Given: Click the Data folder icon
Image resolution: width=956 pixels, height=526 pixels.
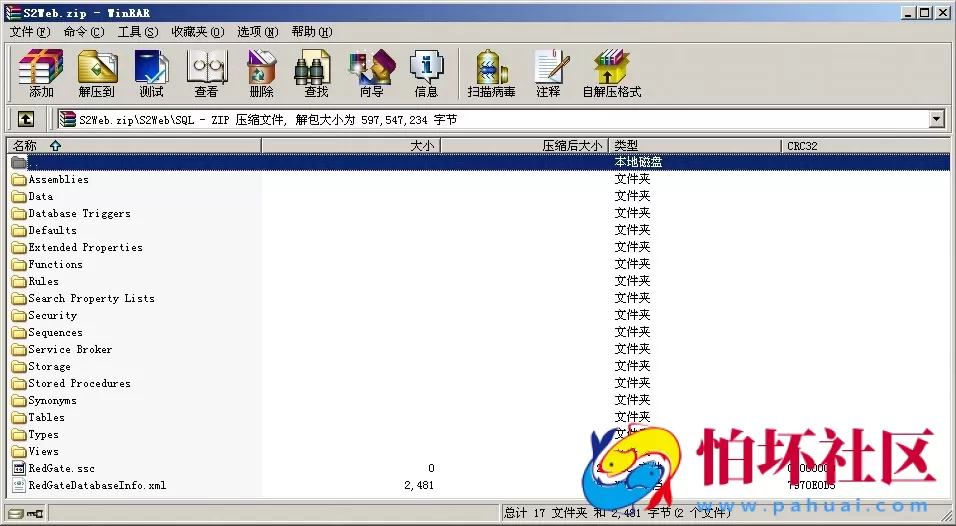Looking at the screenshot, I should pos(19,196).
